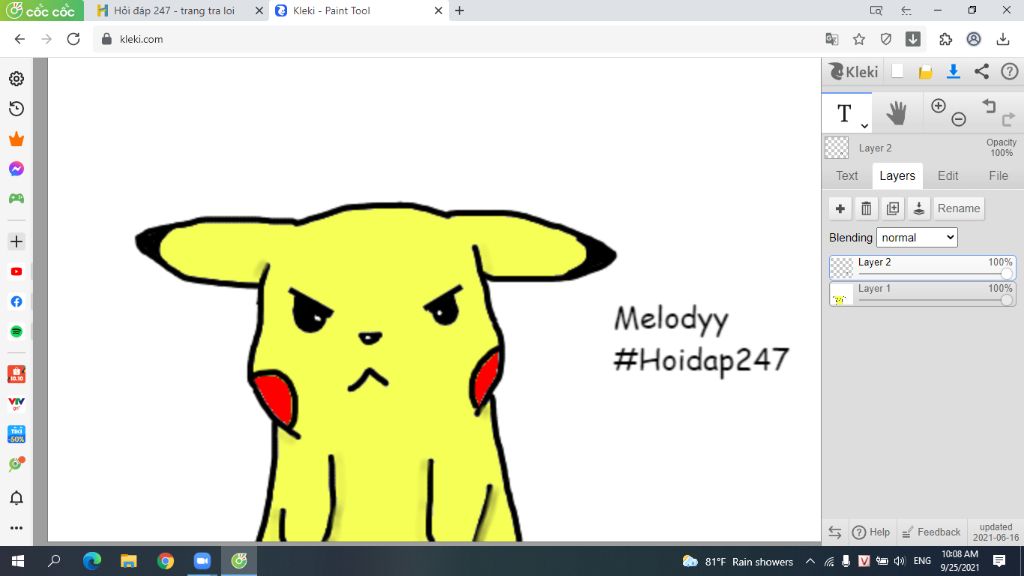This screenshot has height=576, width=1024.
Task: Click the updated 2021-06-16 note
Action: tap(995, 532)
